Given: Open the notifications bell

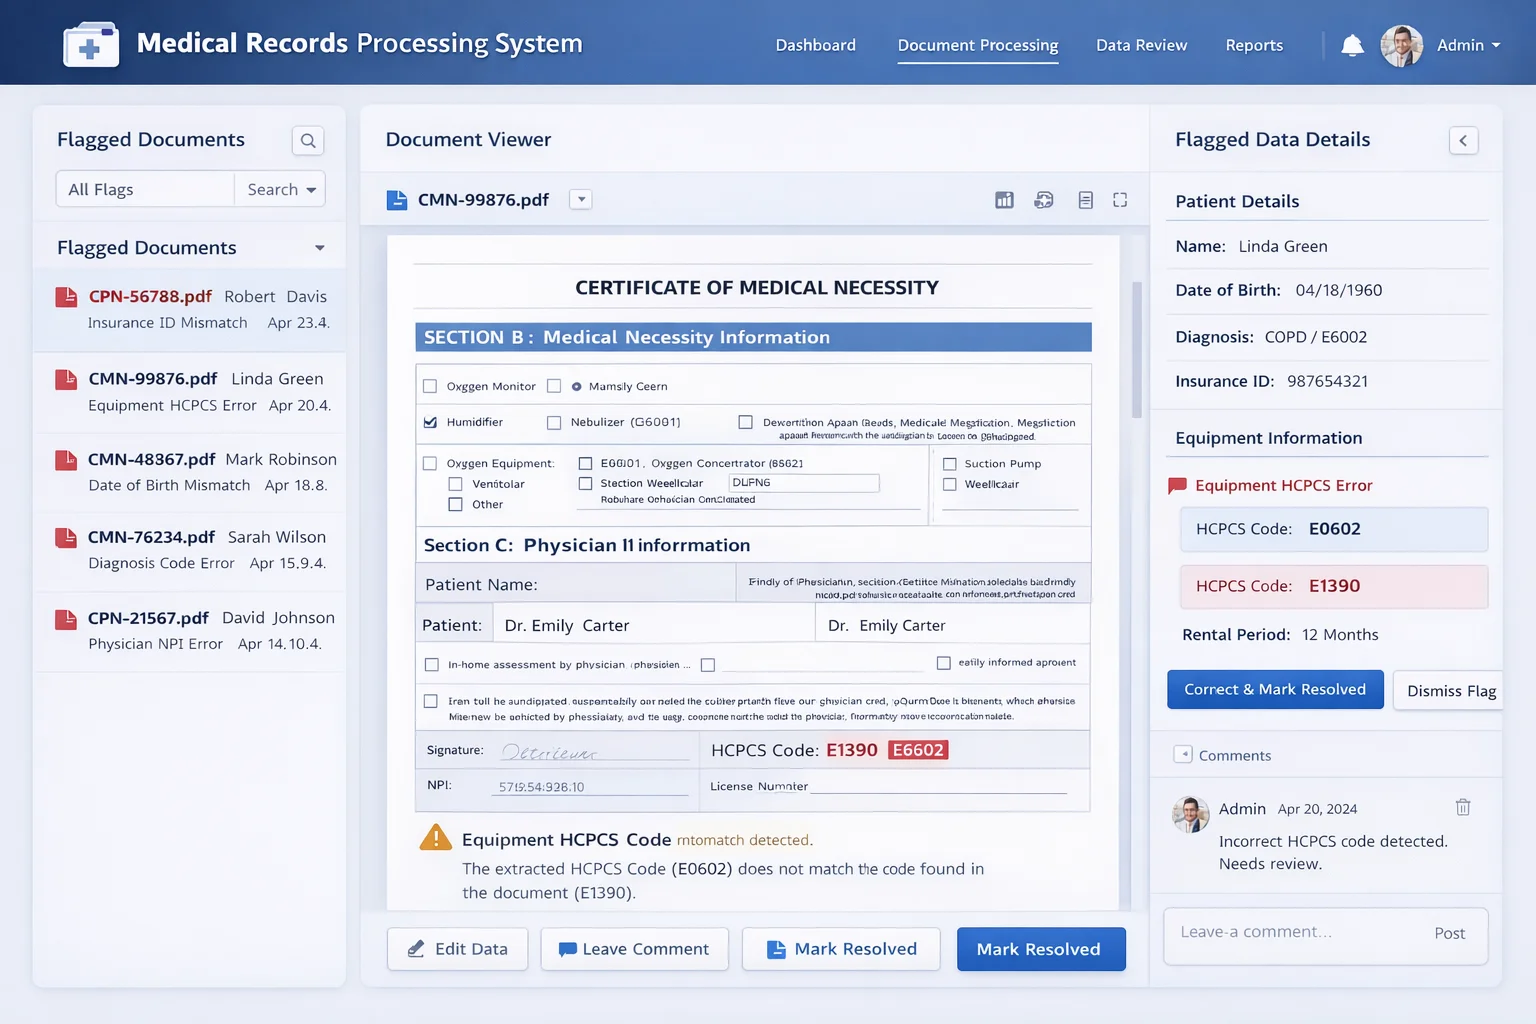Looking at the screenshot, I should [x=1352, y=45].
